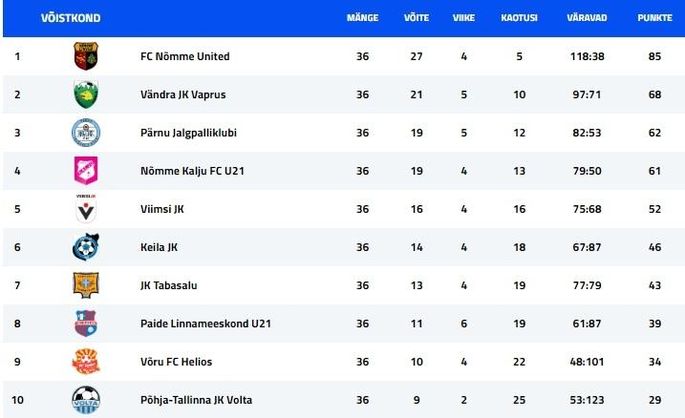Sort table by PUNKTE column header
This screenshot has width=685, height=418.
654,18
